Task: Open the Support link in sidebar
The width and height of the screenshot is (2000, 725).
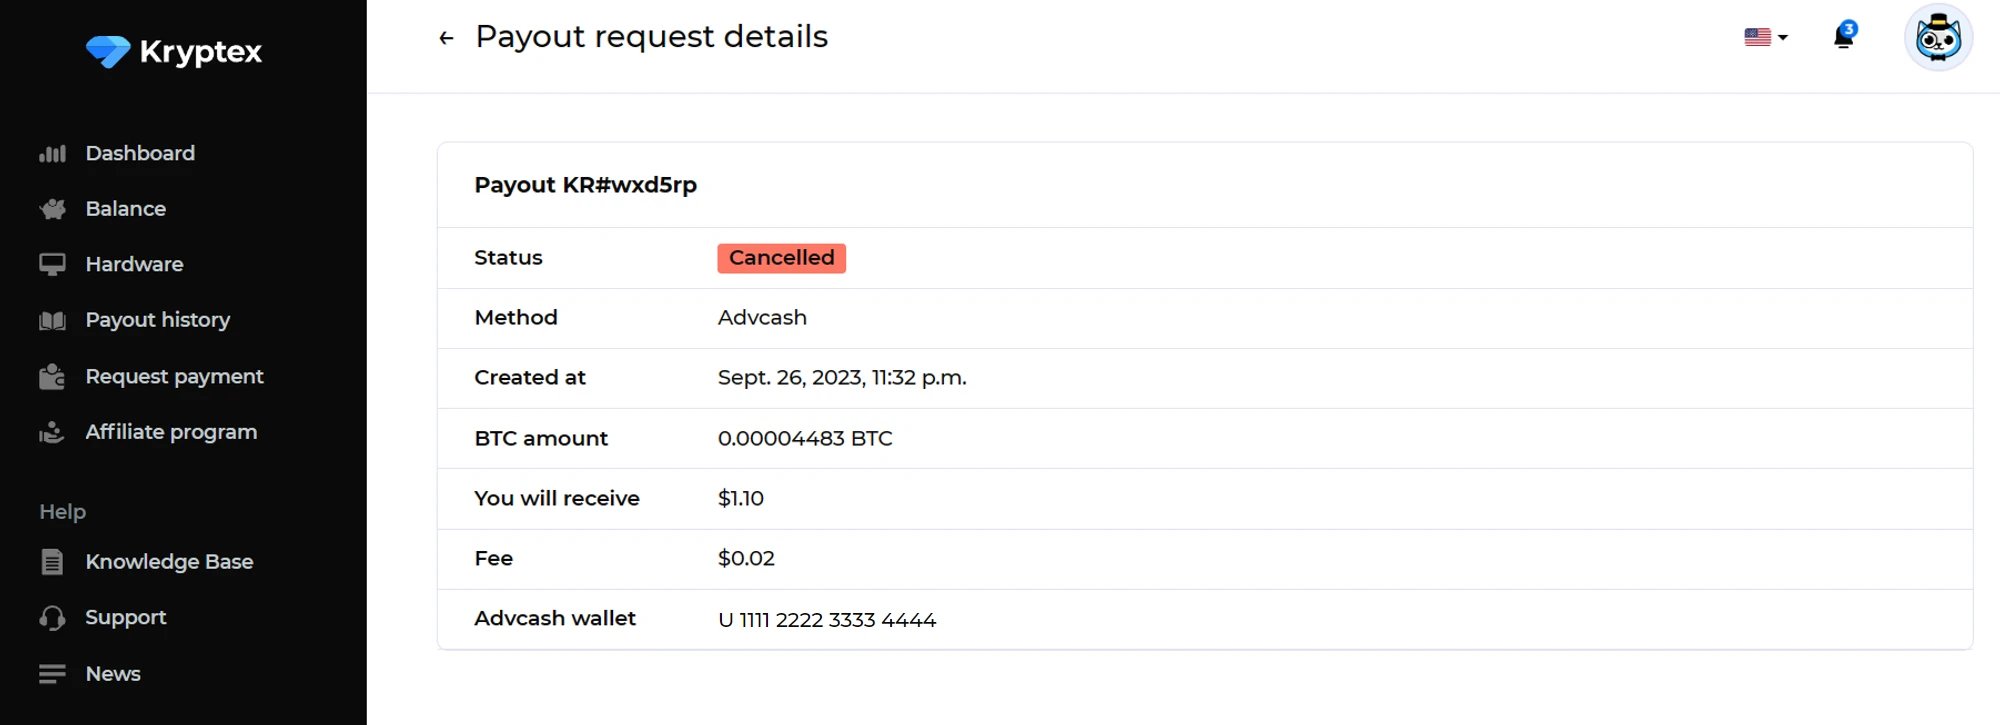Action: tap(125, 618)
